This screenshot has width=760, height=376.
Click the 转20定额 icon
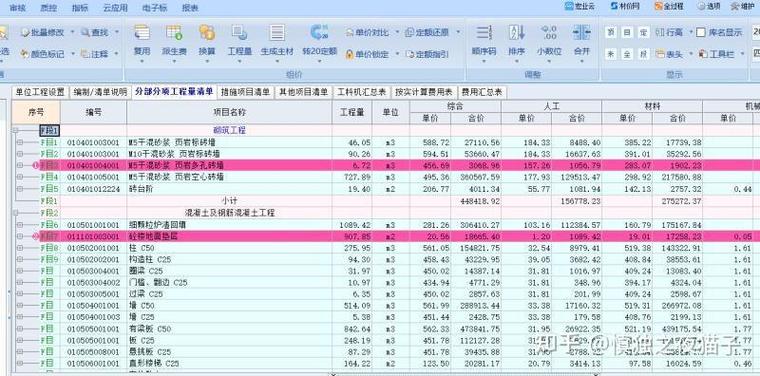319,32
